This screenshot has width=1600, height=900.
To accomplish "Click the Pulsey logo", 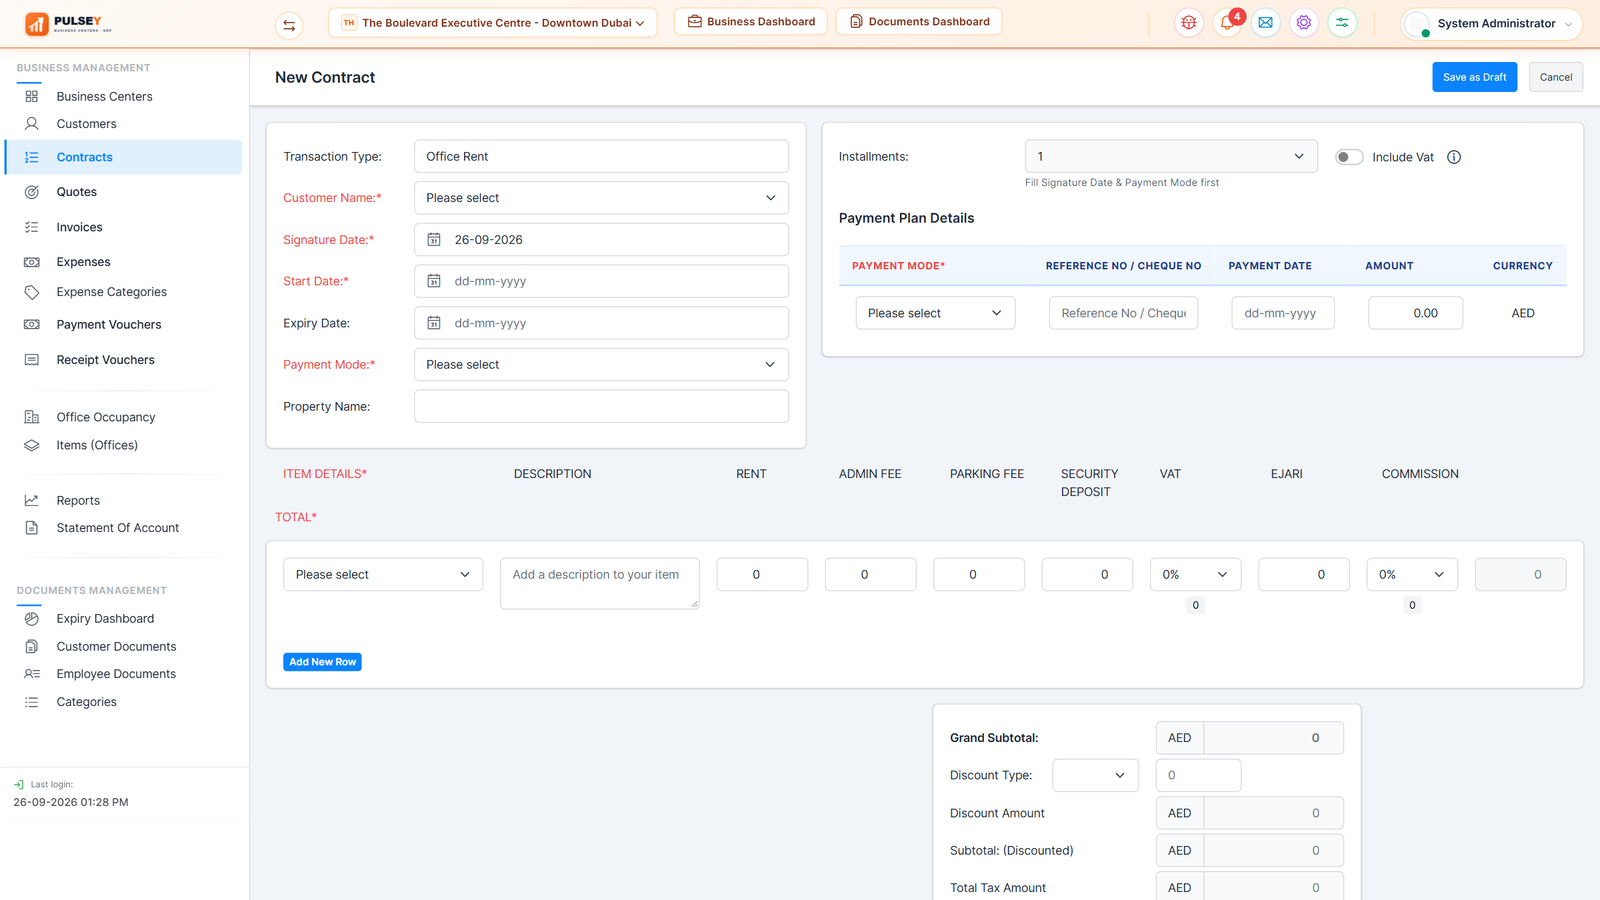I will [68, 23].
